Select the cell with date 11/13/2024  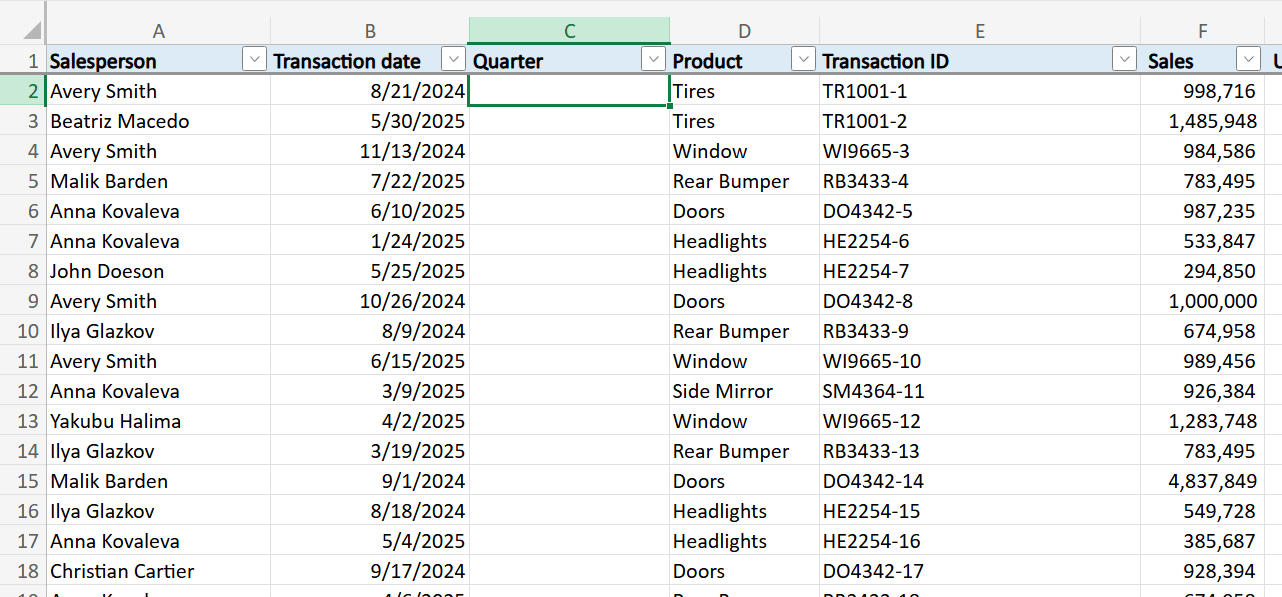tap(370, 151)
